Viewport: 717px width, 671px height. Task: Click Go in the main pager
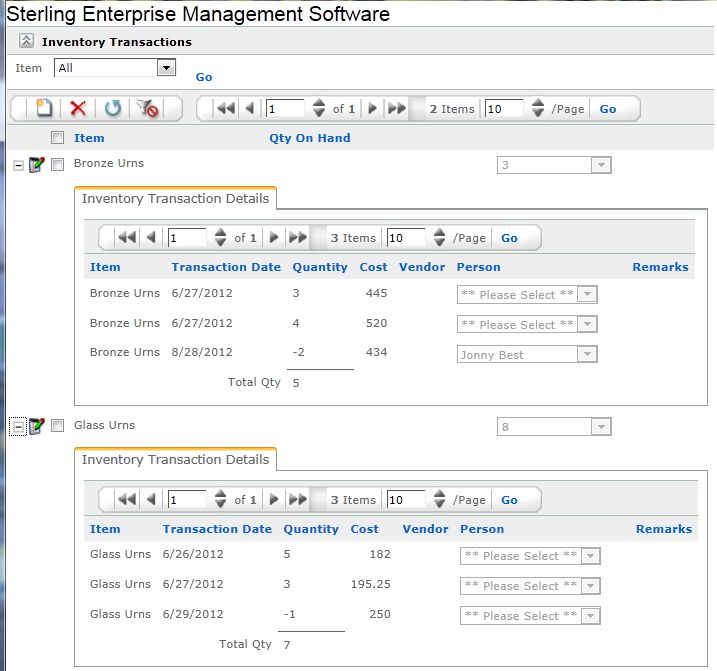pos(608,109)
